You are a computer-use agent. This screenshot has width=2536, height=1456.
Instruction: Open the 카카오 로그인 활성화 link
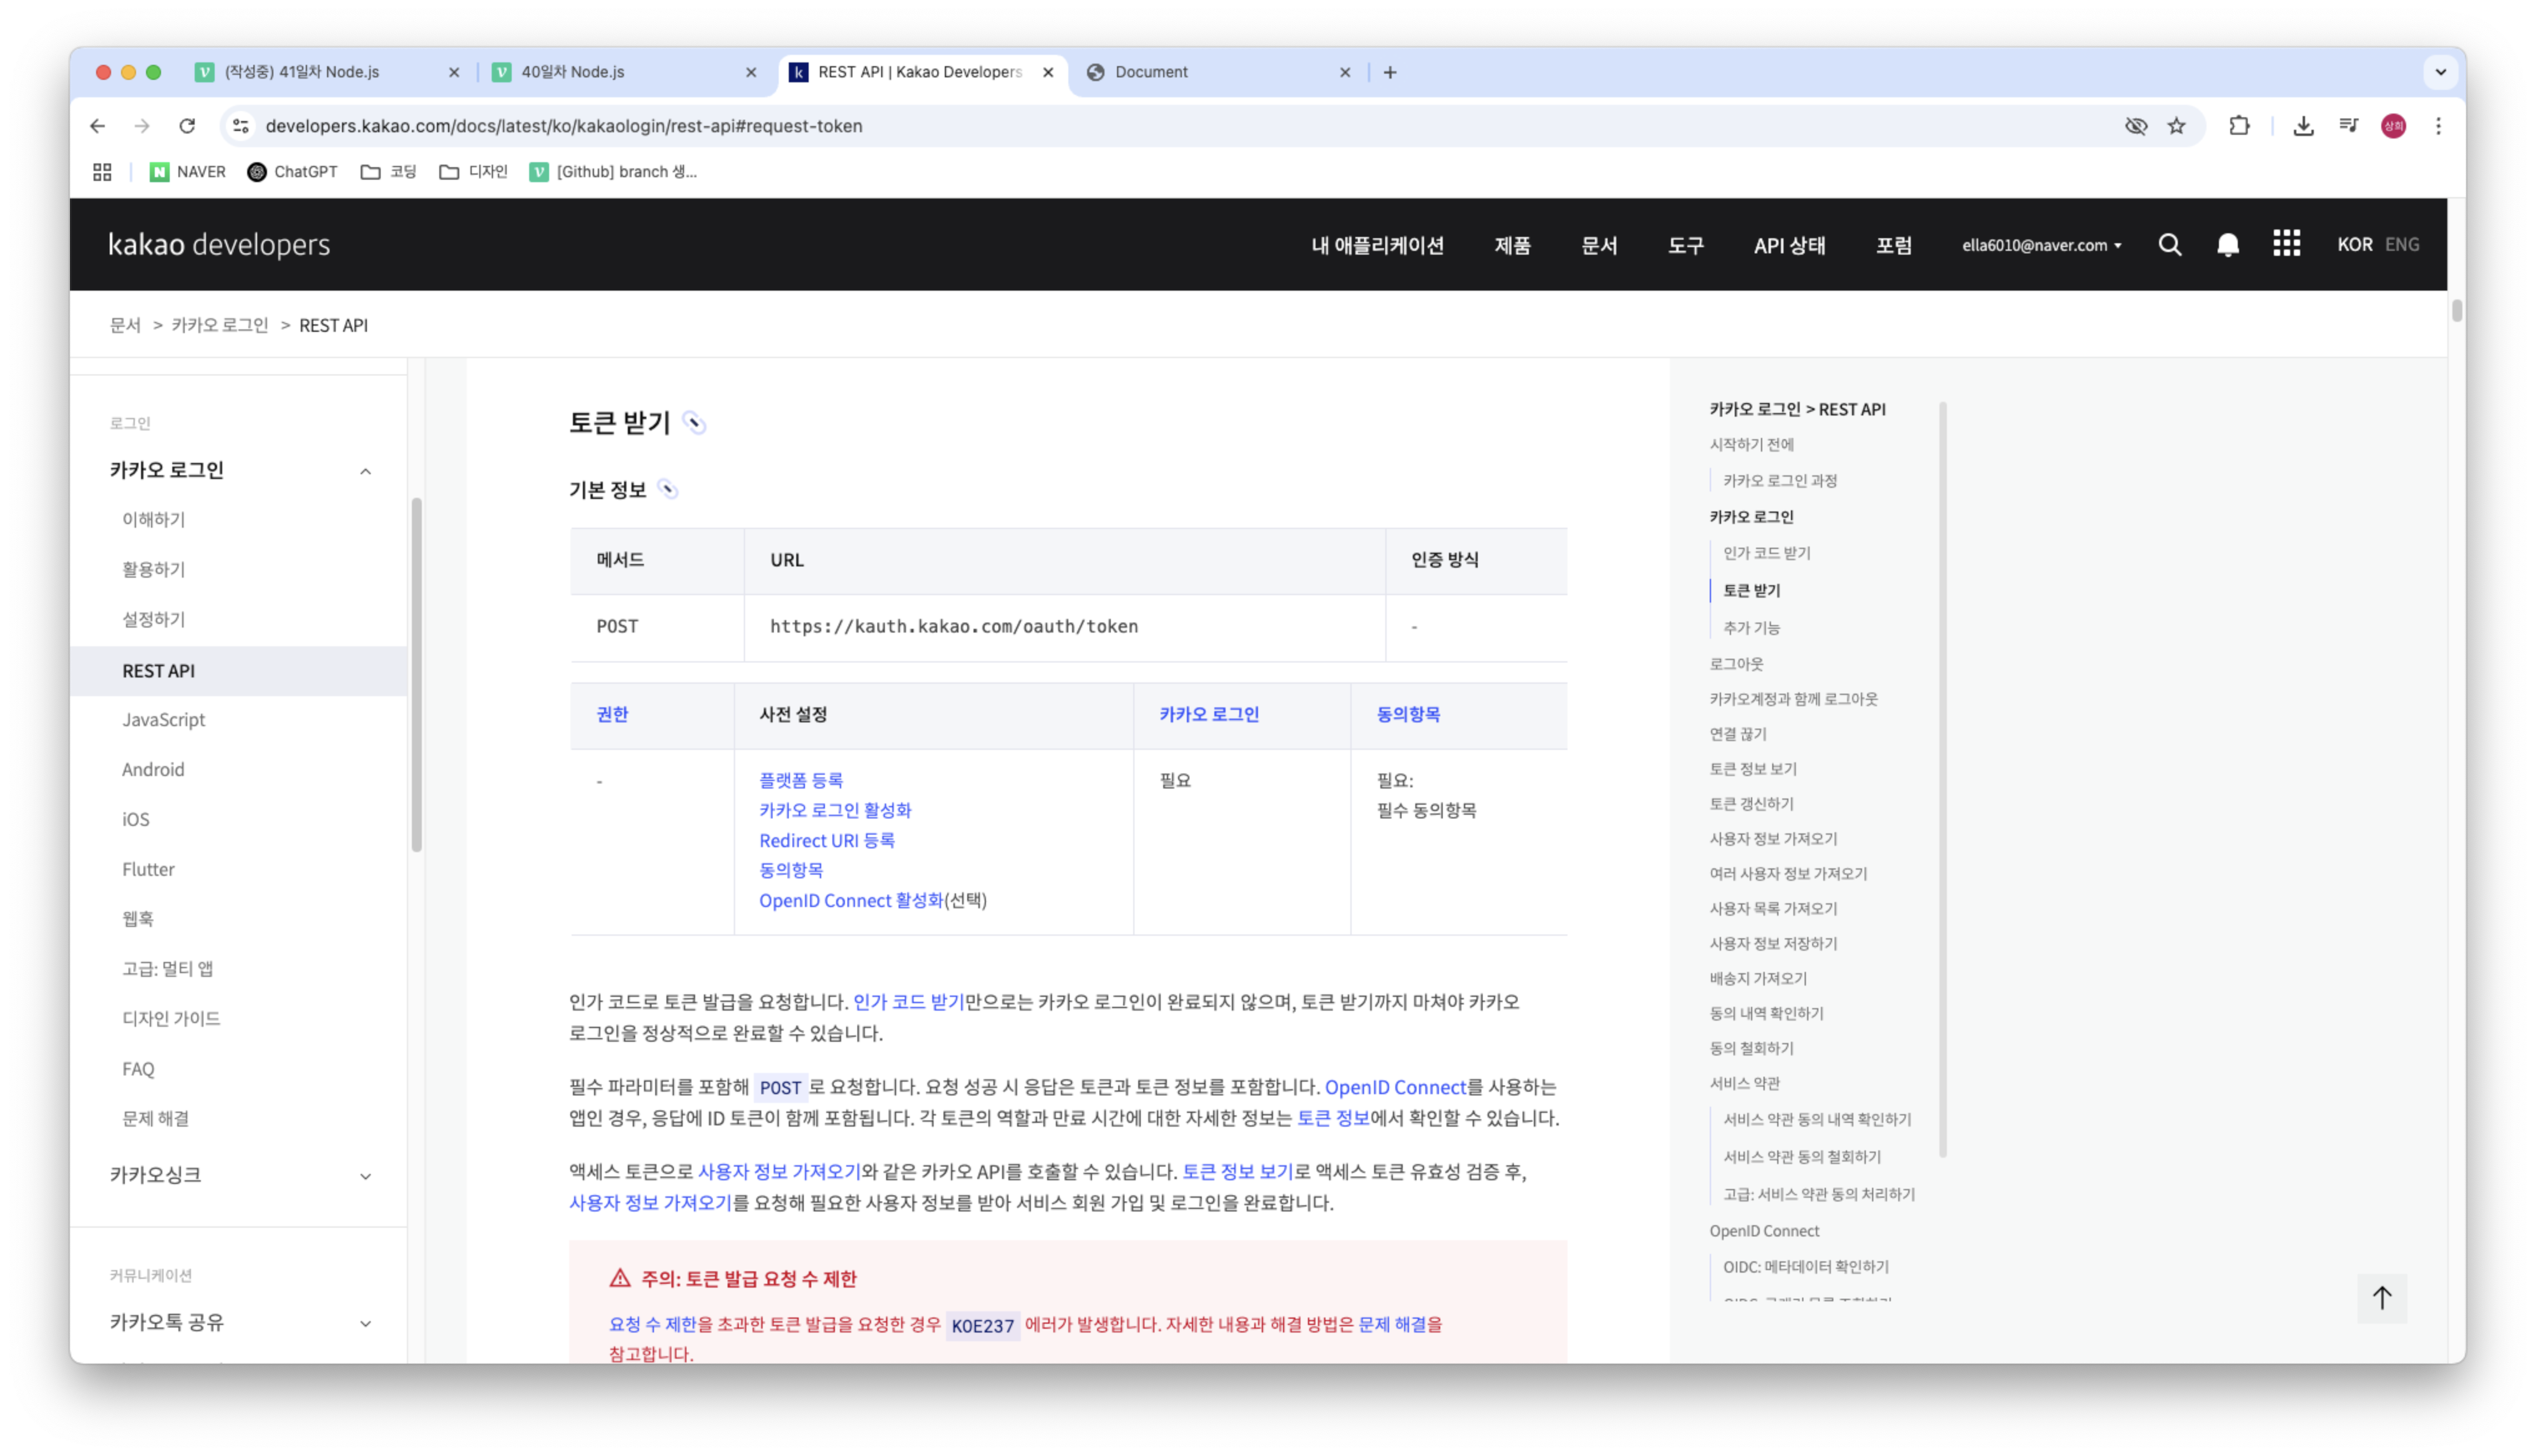pos(835,810)
